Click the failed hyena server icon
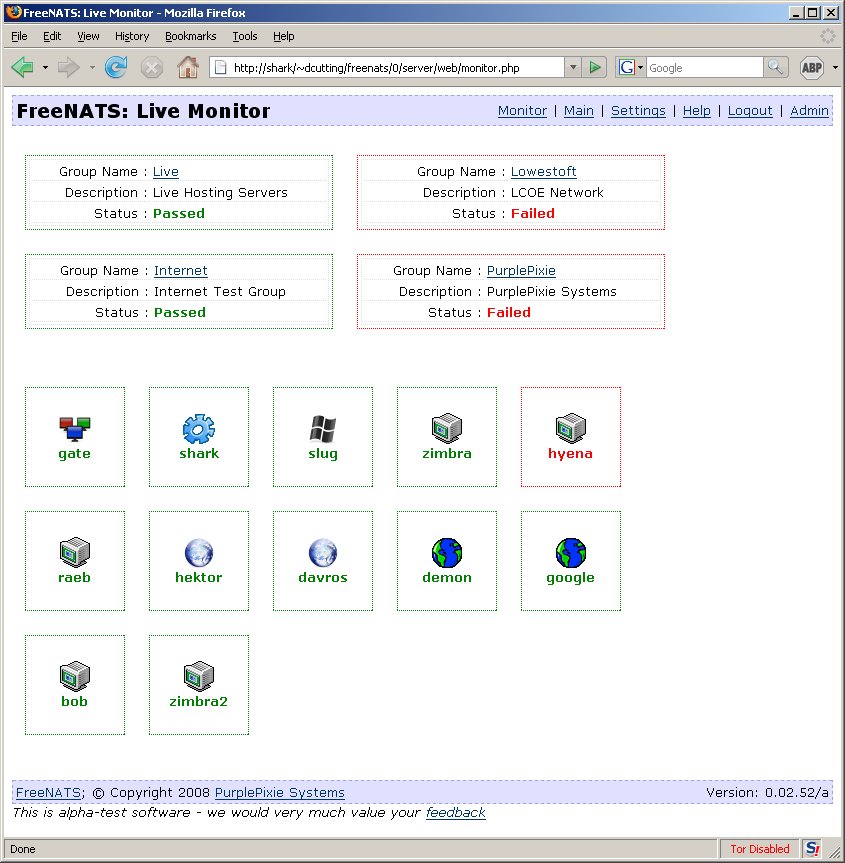The height and width of the screenshot is (863, 845). point(570,428)
